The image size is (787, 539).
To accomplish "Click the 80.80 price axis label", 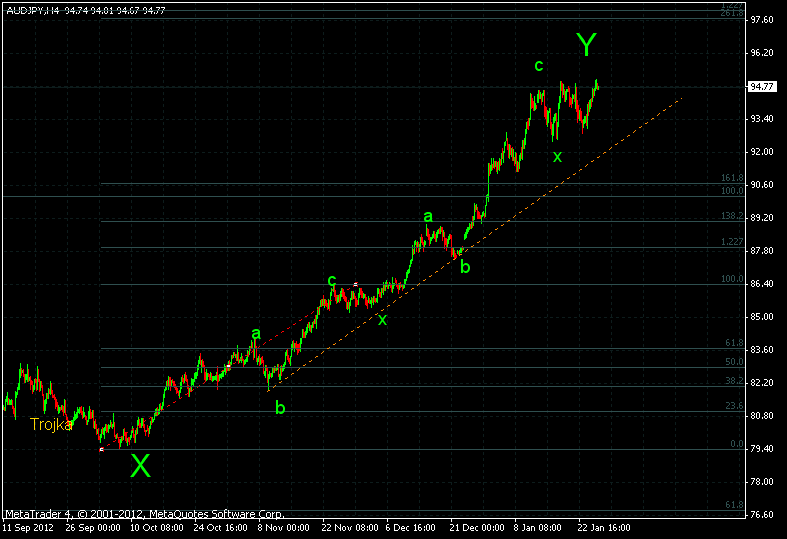I will point(762,416).
